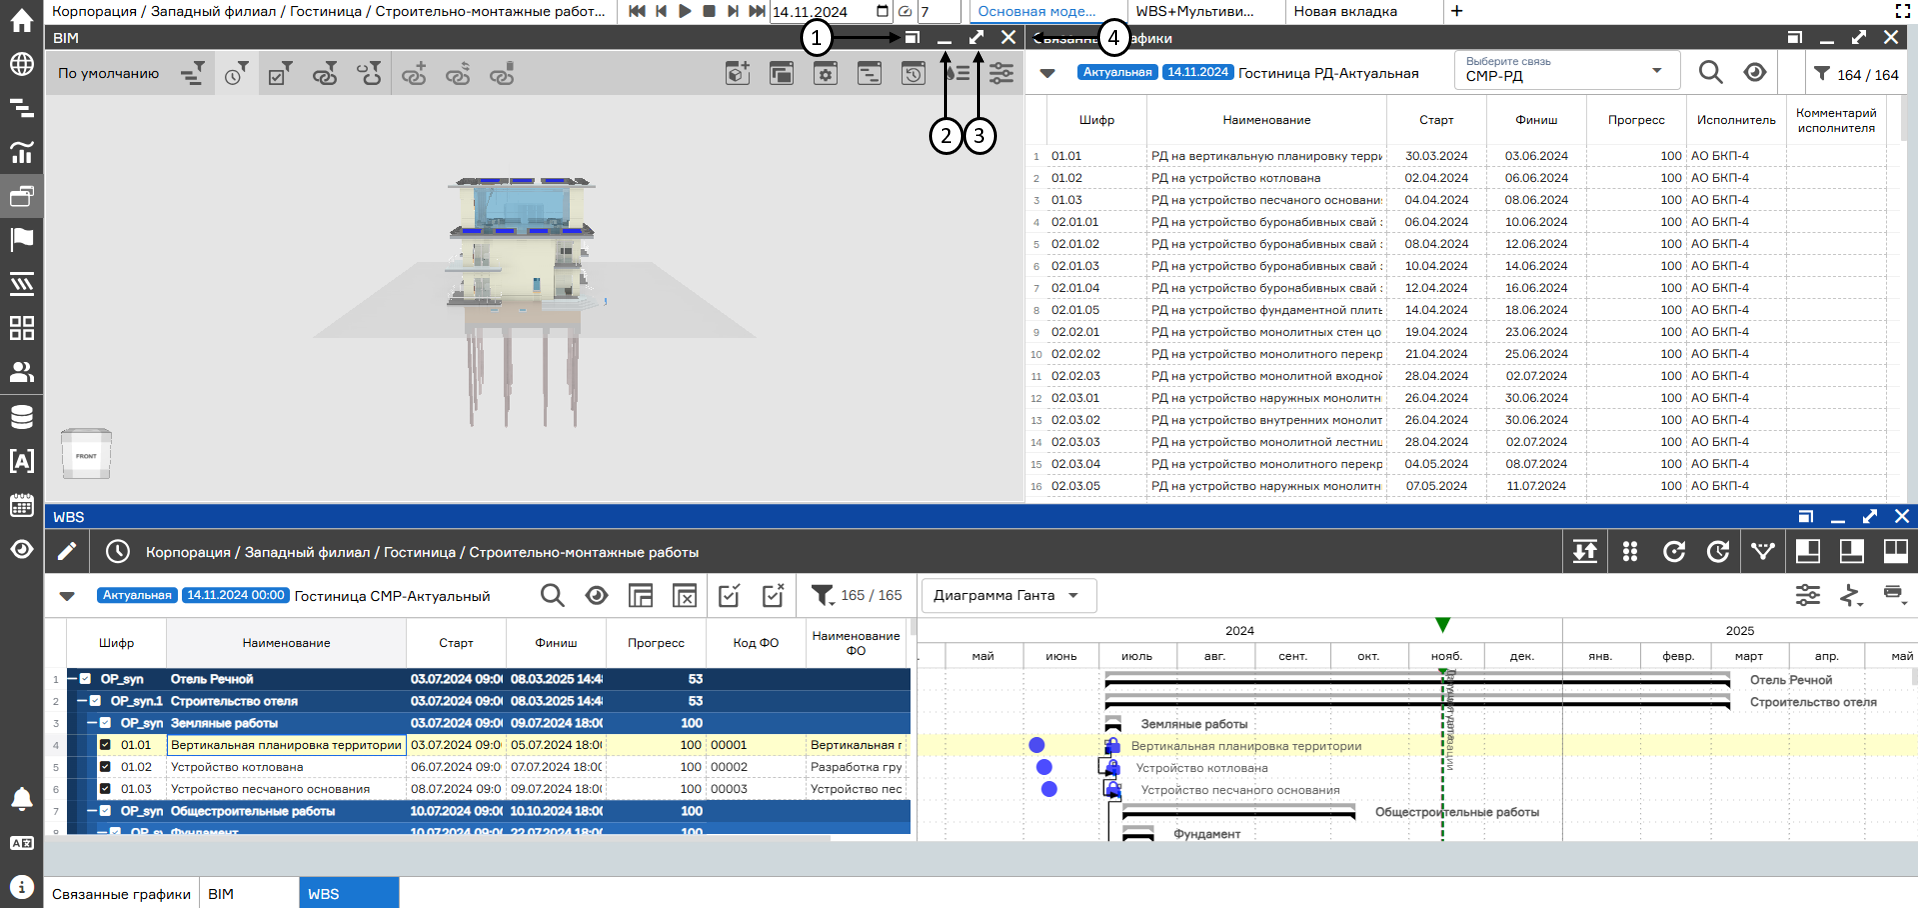Click the time filter icon in BIM toolbar
The width and height of the screenshot is (1918, 908).
point(236,74)
